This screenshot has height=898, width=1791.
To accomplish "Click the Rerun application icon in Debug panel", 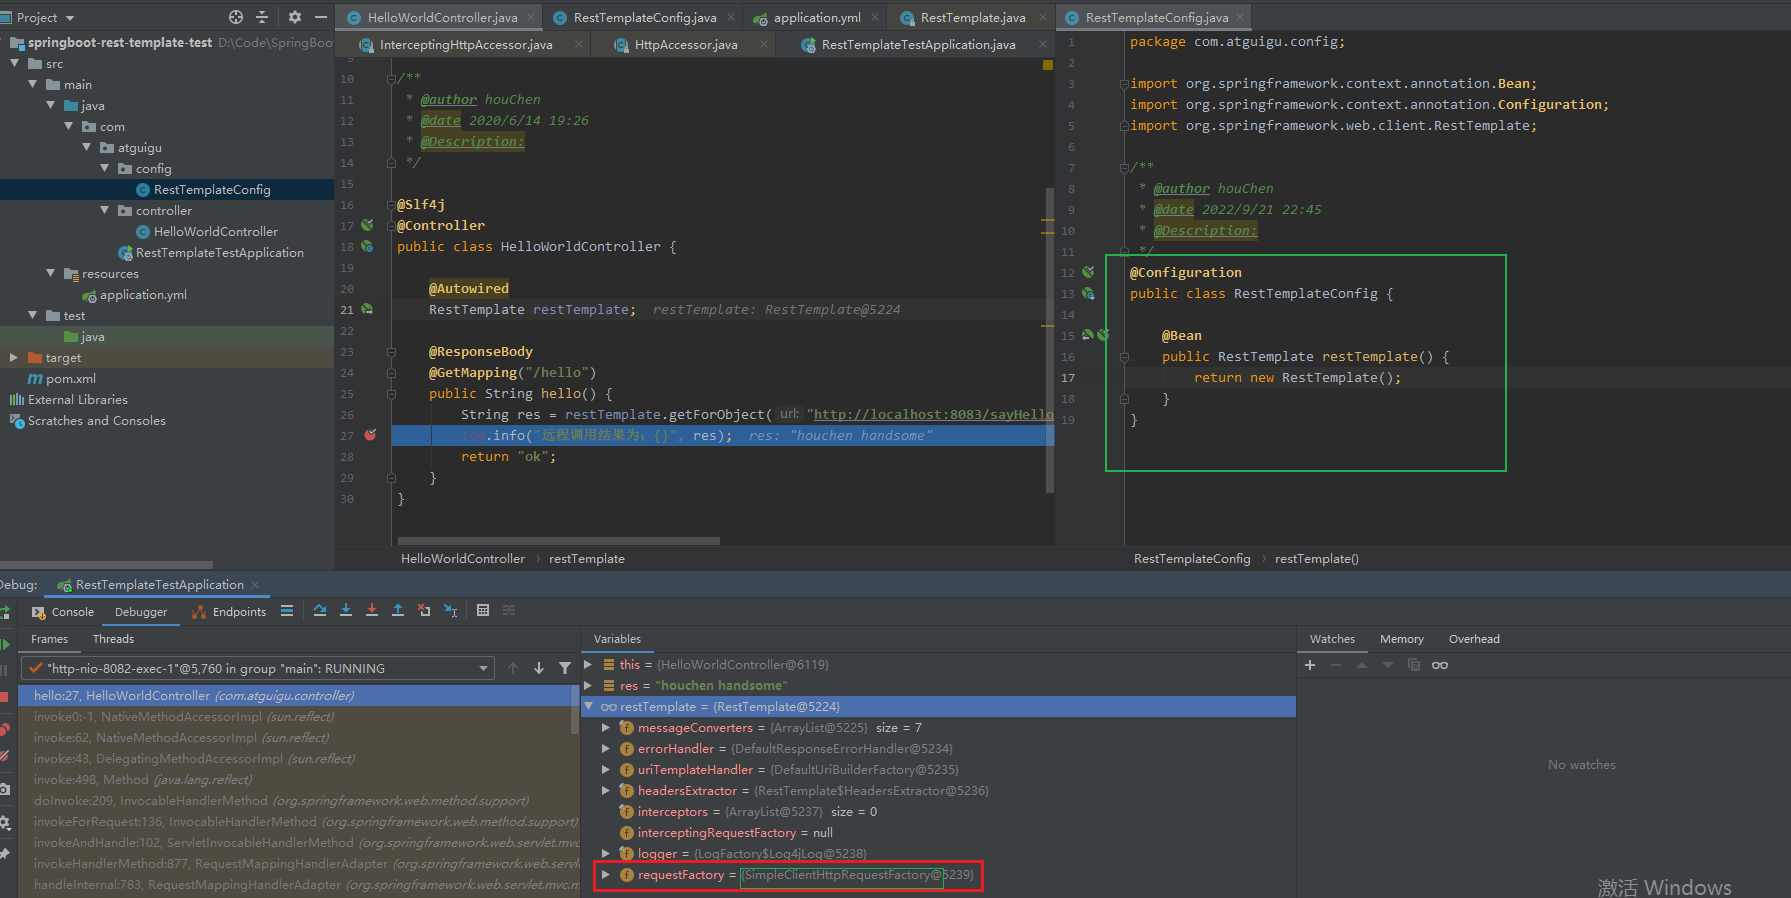I will tap(5, 612).
